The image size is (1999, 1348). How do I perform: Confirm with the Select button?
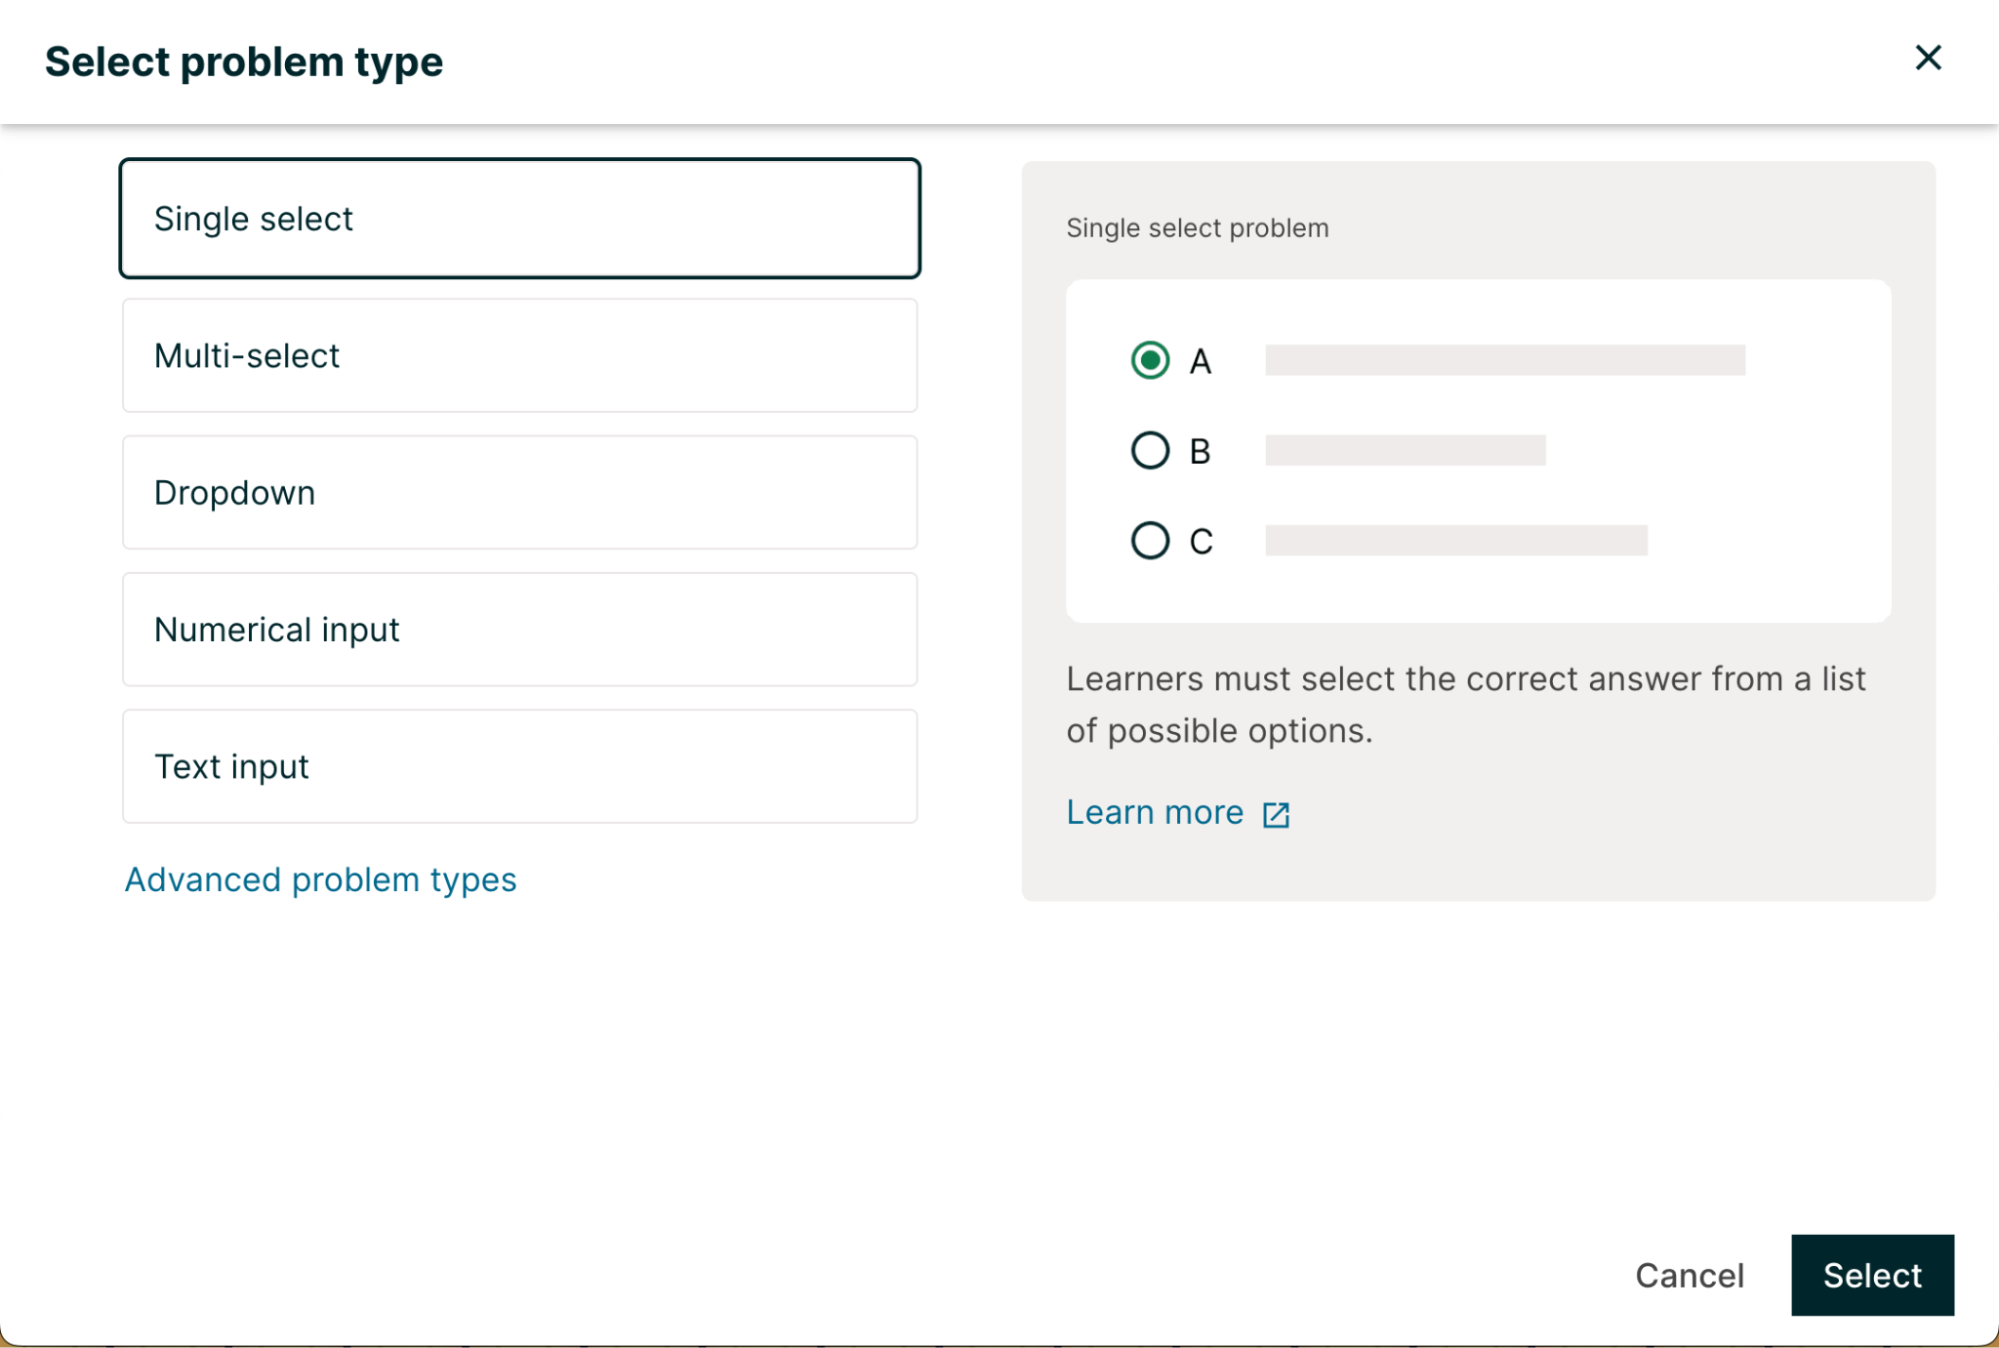pyautogui.click(x=1871, y=1275)
